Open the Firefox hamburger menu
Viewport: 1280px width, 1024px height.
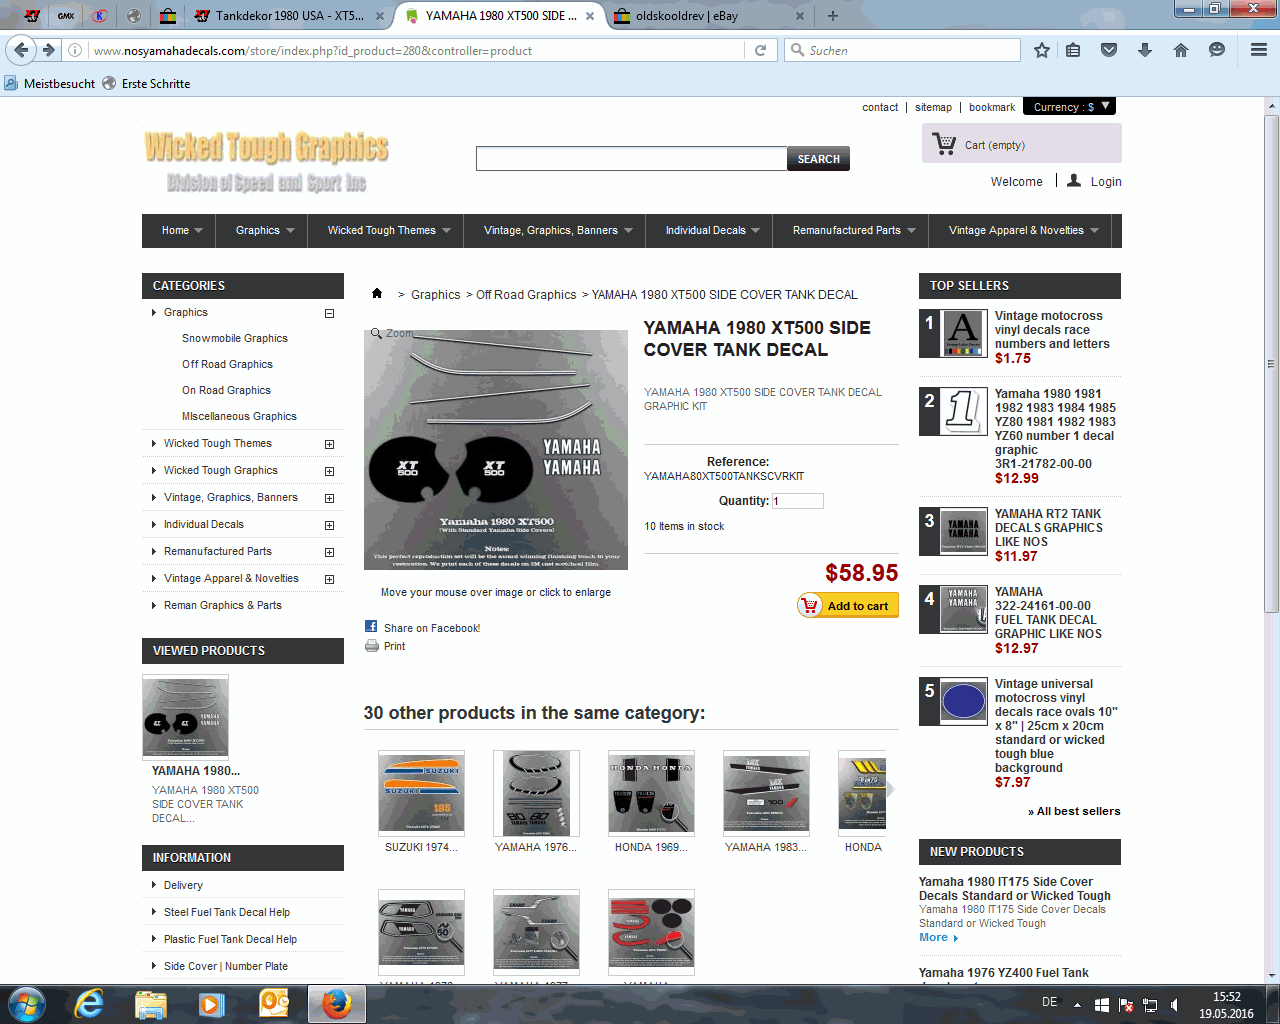click(1259, 50)
